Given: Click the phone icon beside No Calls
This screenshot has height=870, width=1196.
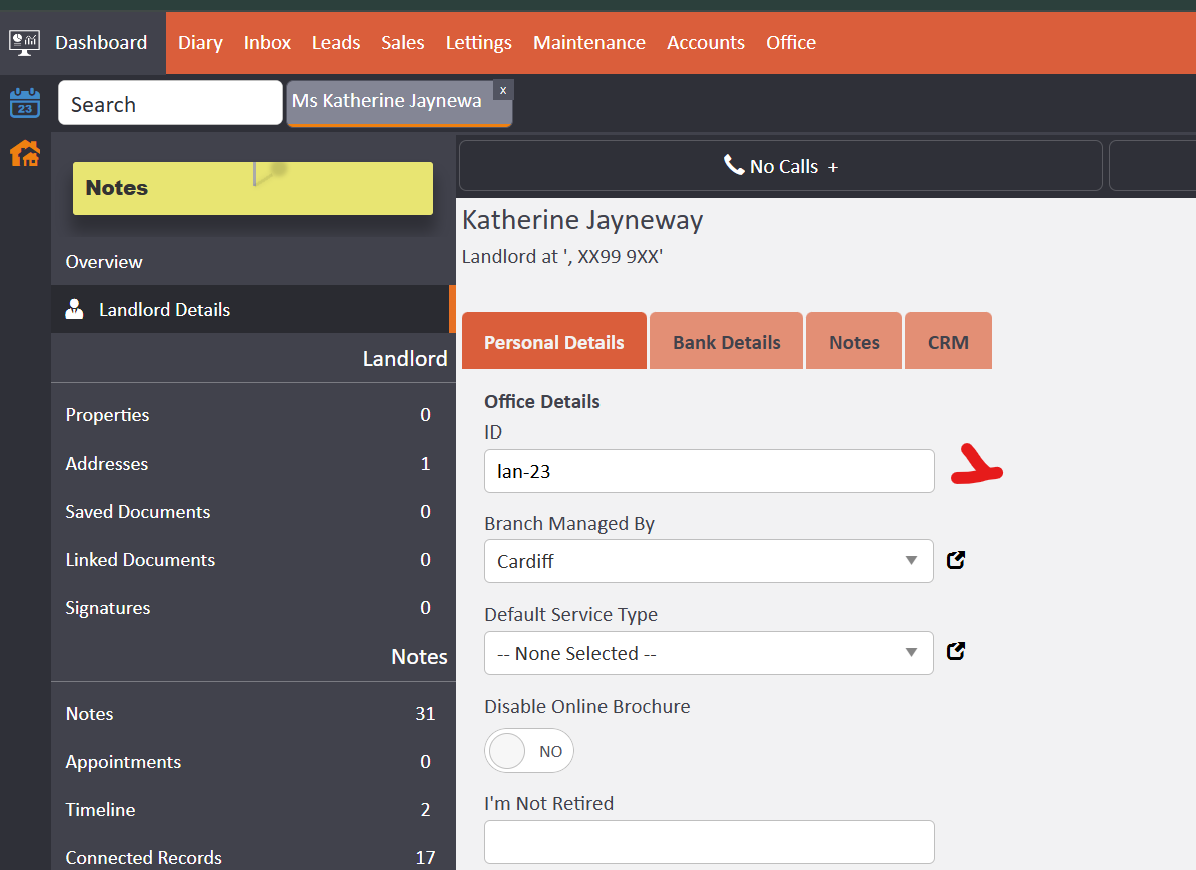Looking at the screenshot, I should pyautogui.click(x=734, y=165).
